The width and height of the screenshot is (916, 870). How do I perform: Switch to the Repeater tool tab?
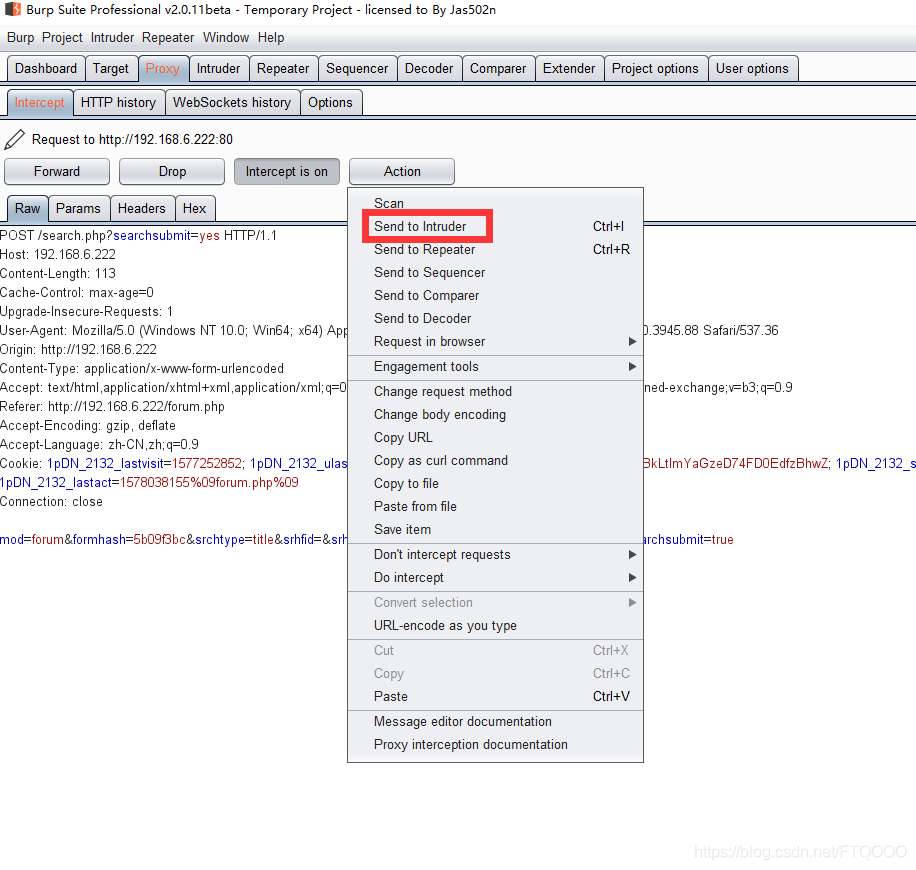coord(283,69)
